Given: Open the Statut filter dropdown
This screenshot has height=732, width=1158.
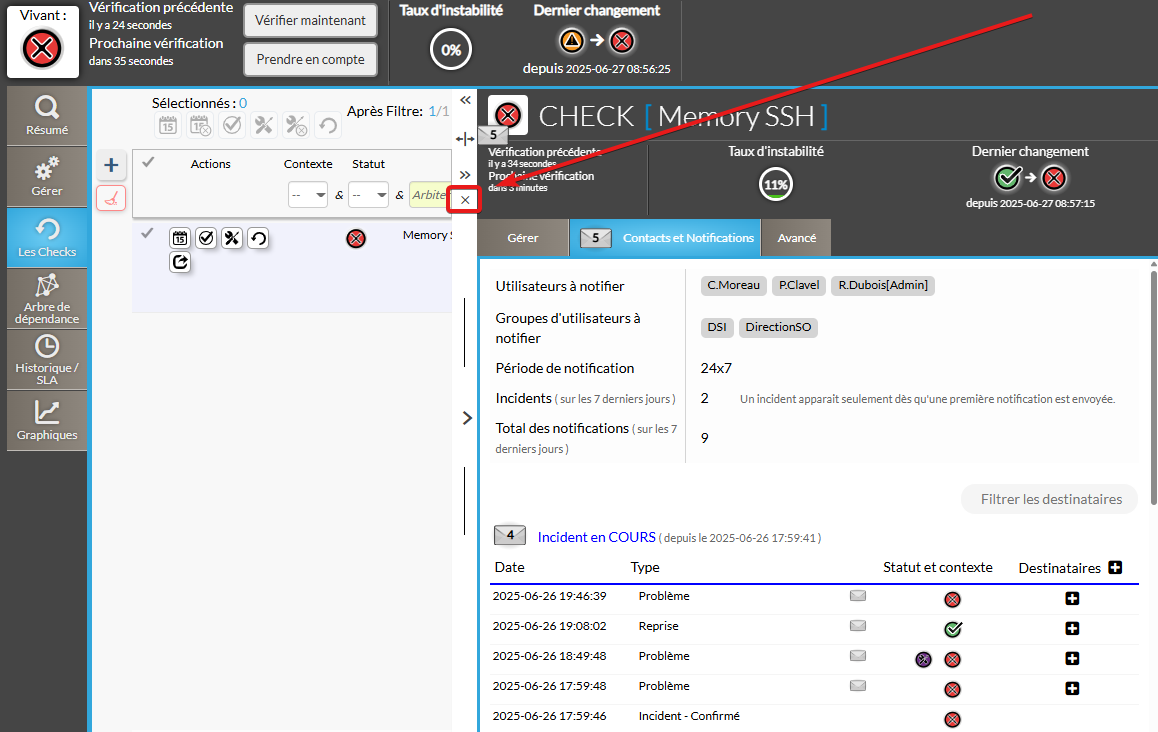Looking at the screenshot, I should point(368,195).
